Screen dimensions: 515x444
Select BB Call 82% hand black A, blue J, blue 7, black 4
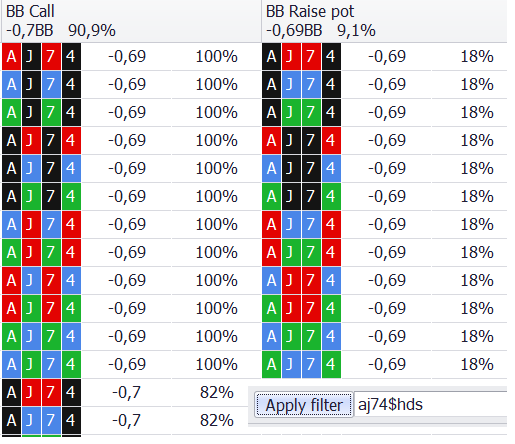[41, 420]
